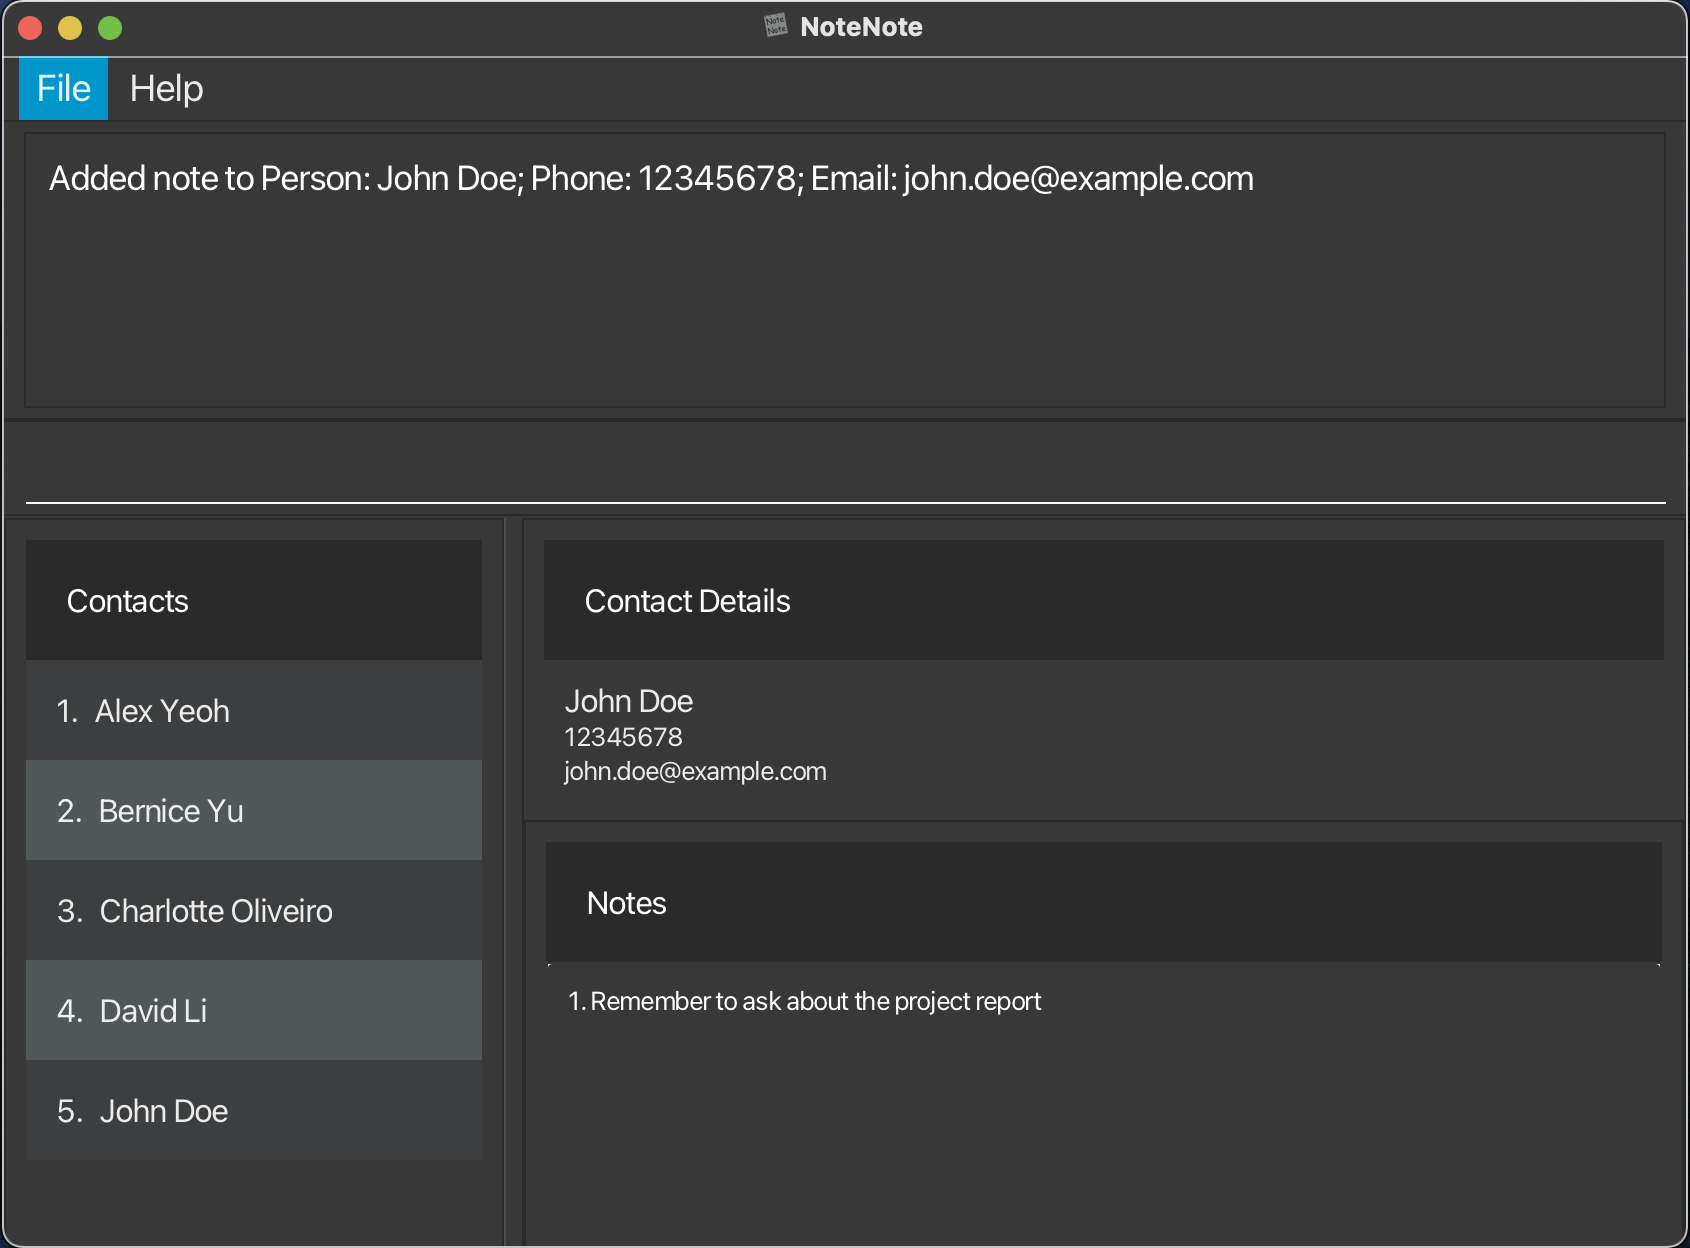This screenshot has width=1690, height=1248.
Task: Select the note about the project report
Action: [x=805, y=1001]
